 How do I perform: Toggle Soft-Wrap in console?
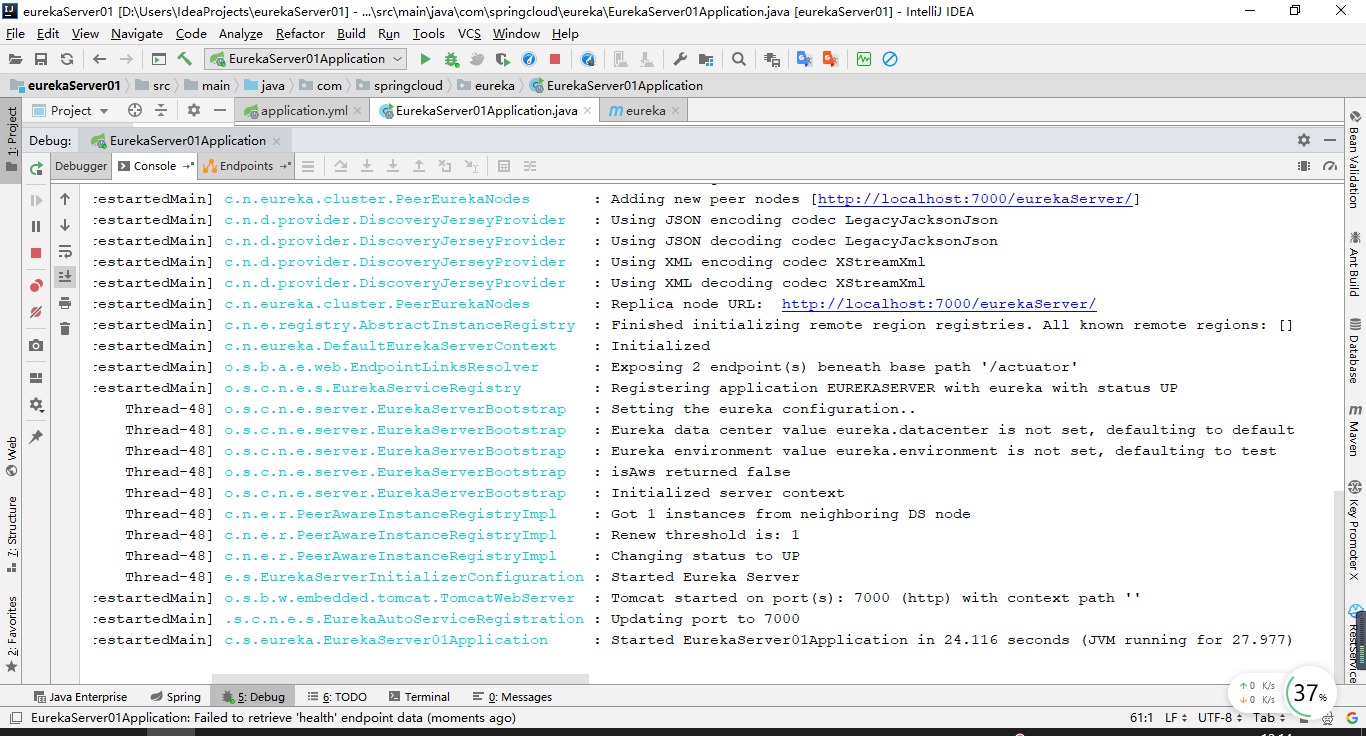tap(65, 251)
